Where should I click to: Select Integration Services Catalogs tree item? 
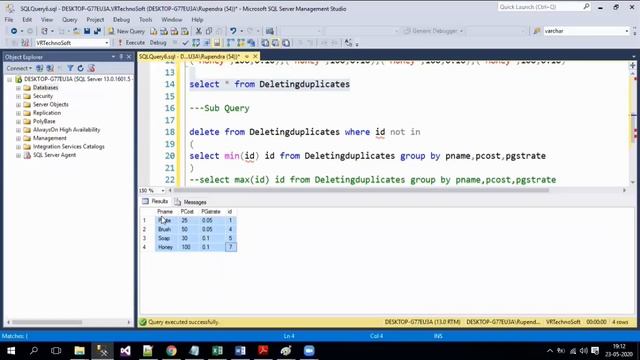tap(69, 147)
